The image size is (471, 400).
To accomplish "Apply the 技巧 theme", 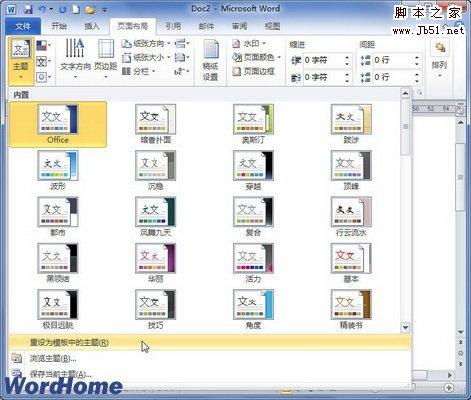I will tap(155, 309).
